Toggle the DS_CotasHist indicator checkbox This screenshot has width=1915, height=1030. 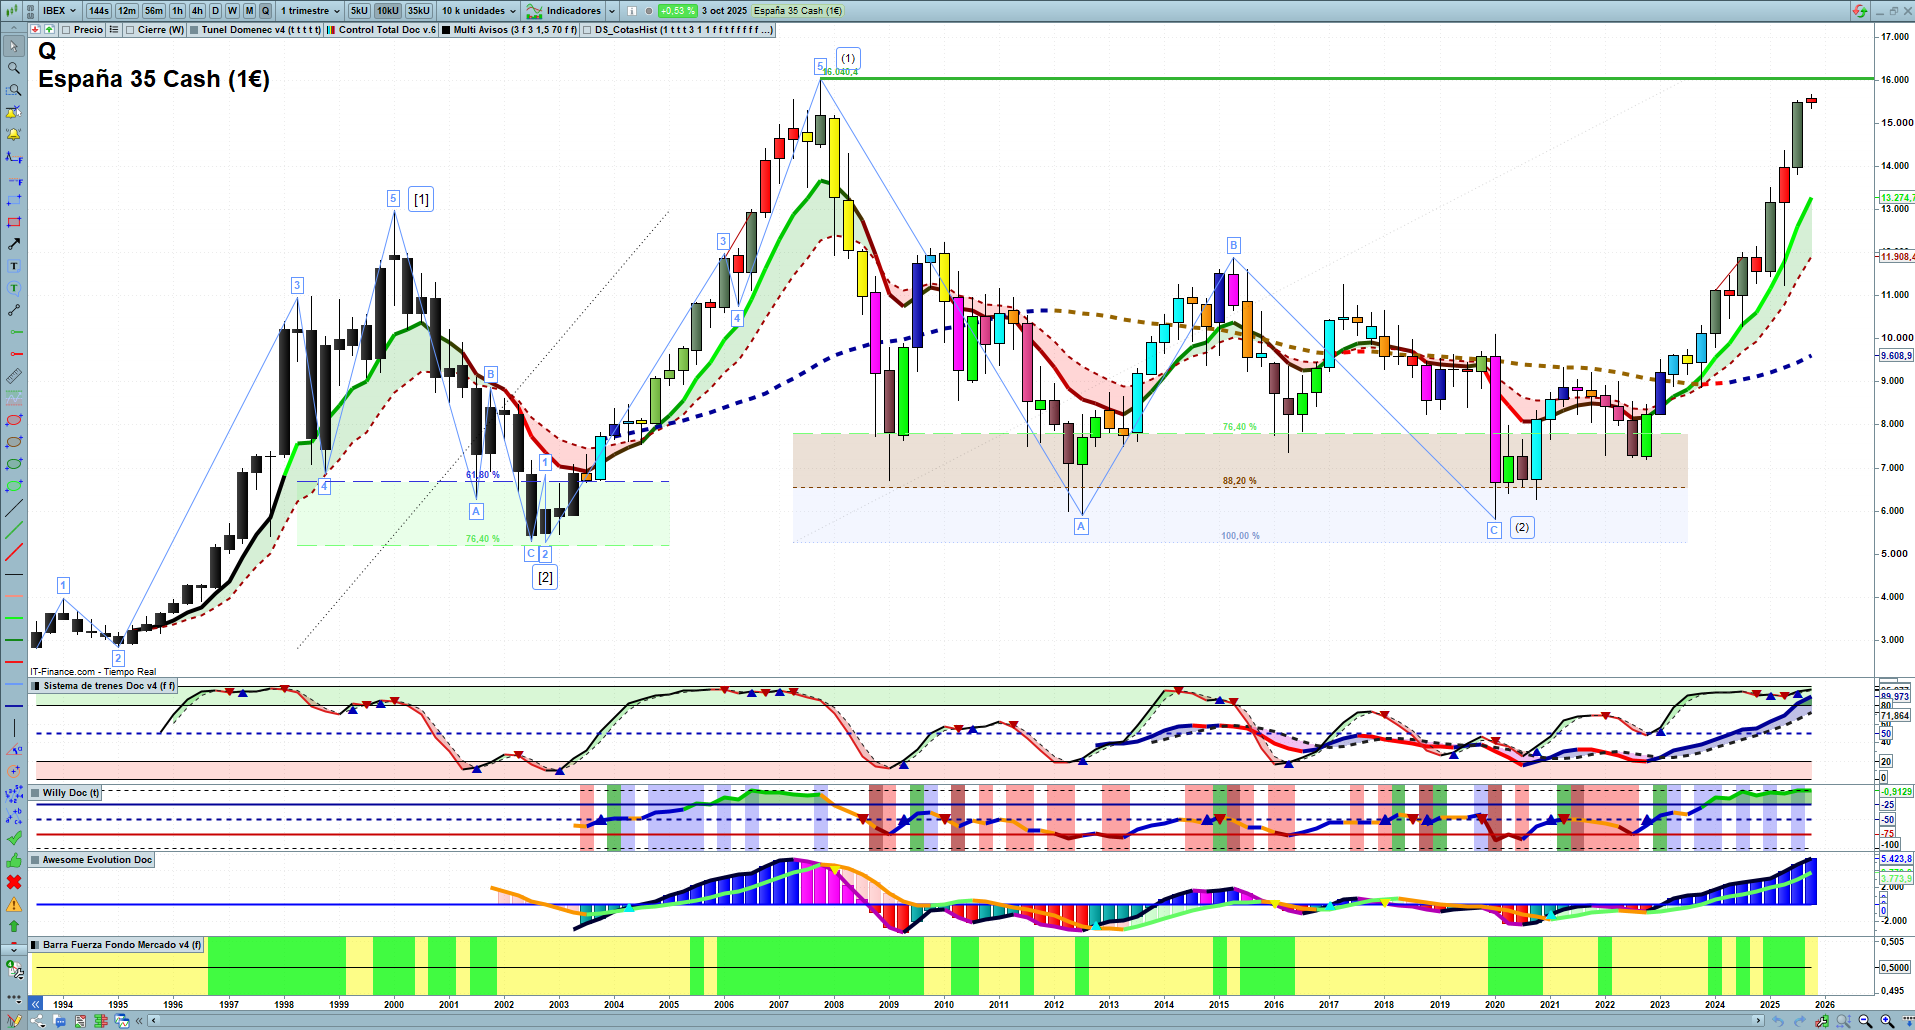point(588,30)
